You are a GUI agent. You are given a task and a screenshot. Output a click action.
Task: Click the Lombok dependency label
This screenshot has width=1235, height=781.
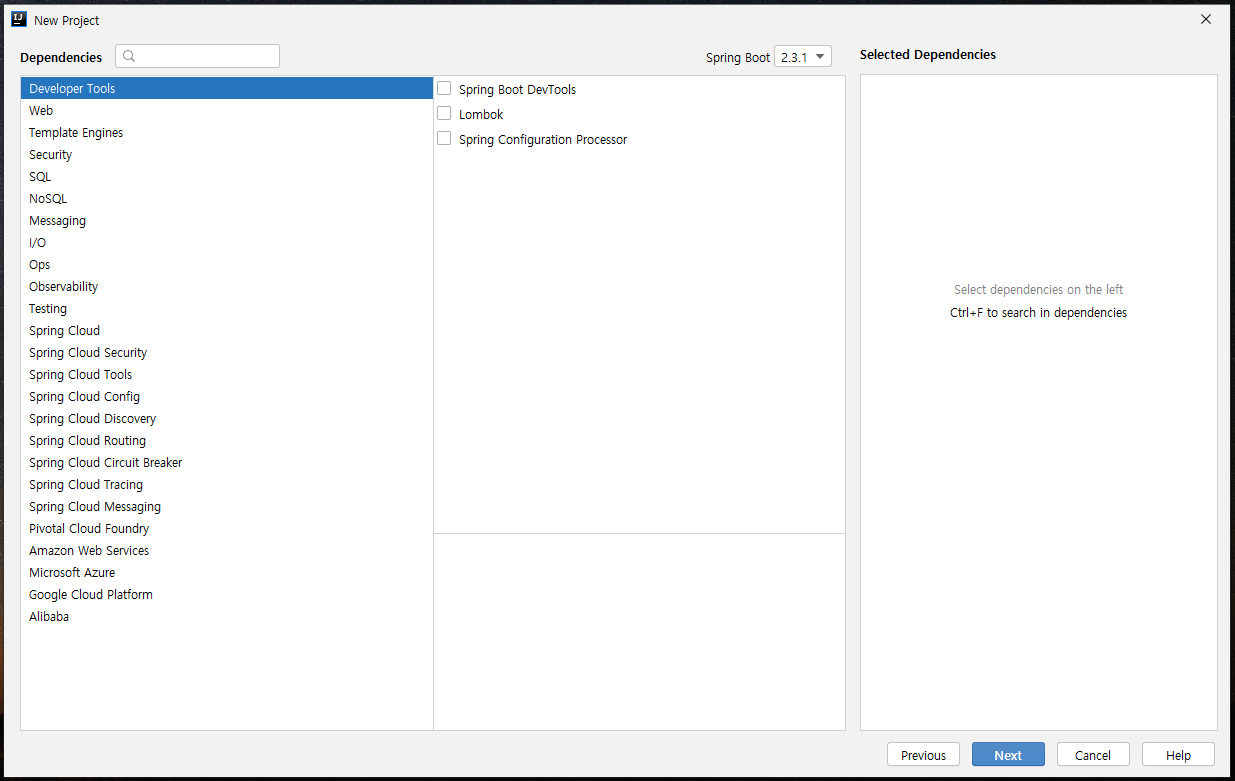click(481, 114)
